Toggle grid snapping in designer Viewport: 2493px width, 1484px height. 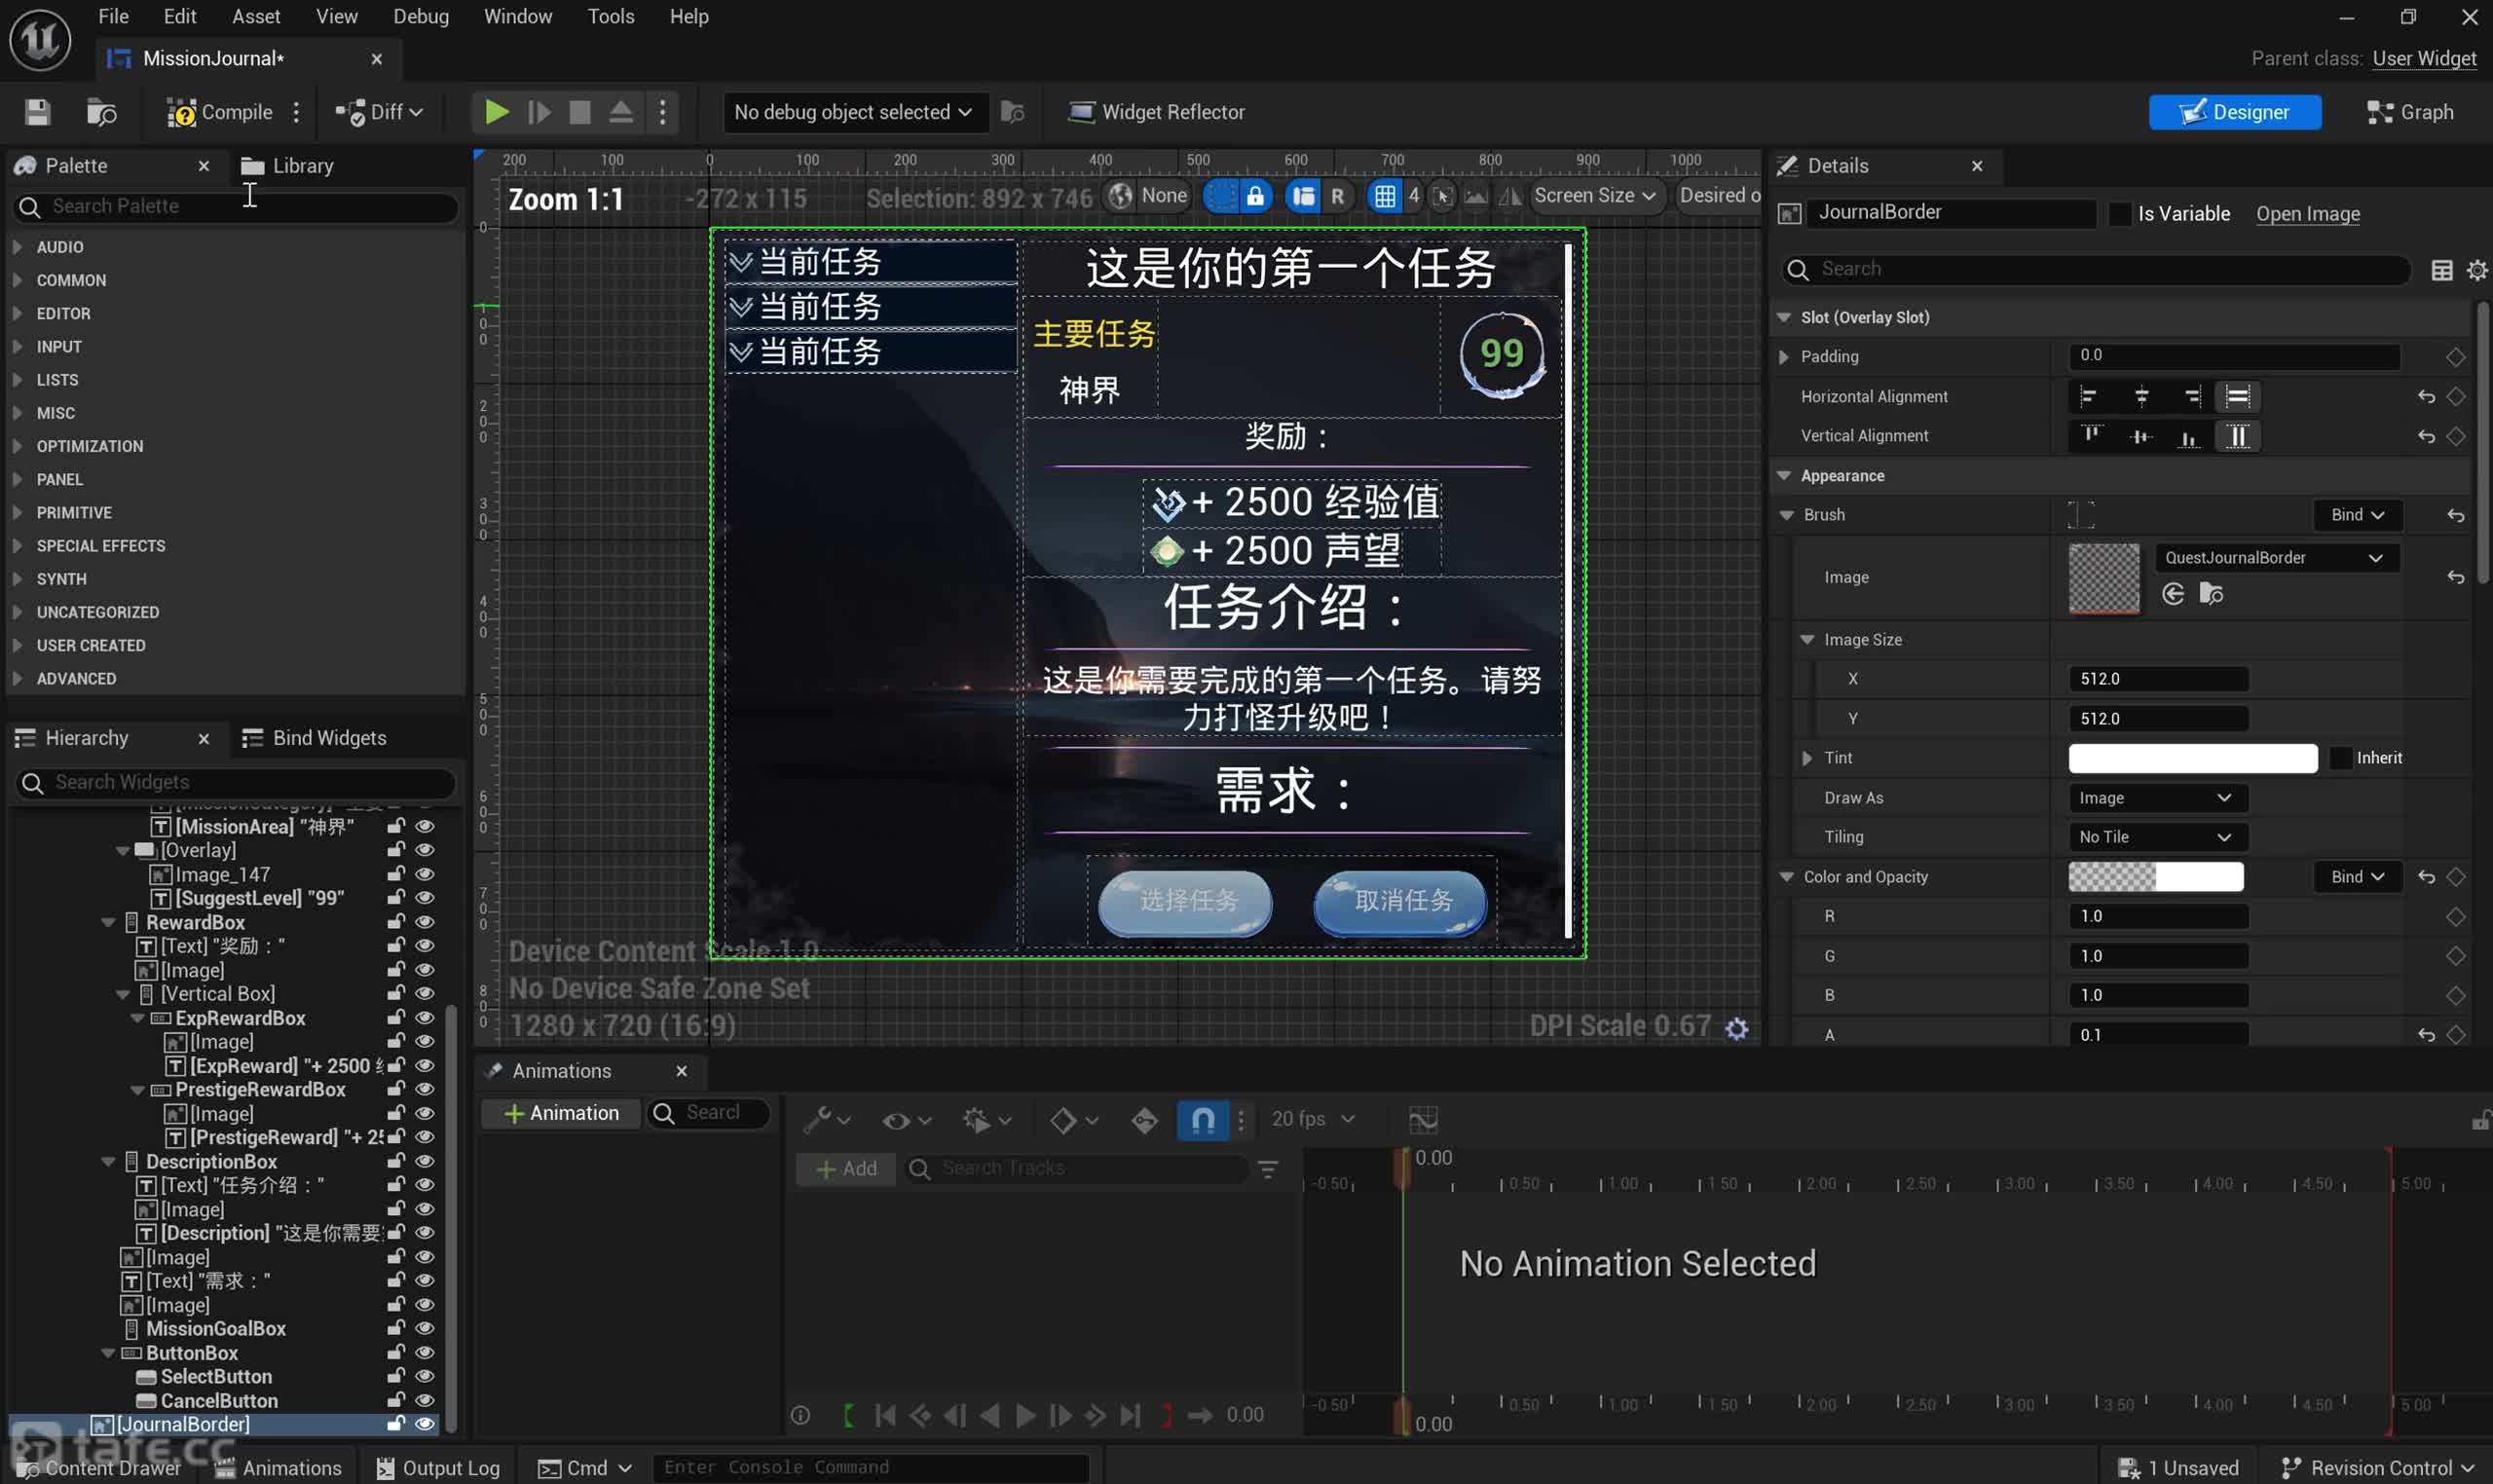click(x=1384, y=196)
